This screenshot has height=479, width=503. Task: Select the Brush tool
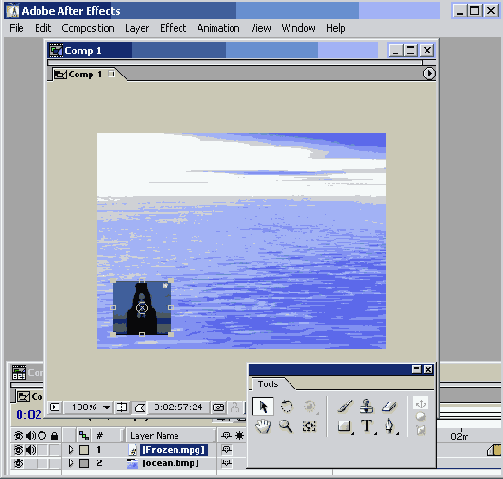[x=345, y=406]
